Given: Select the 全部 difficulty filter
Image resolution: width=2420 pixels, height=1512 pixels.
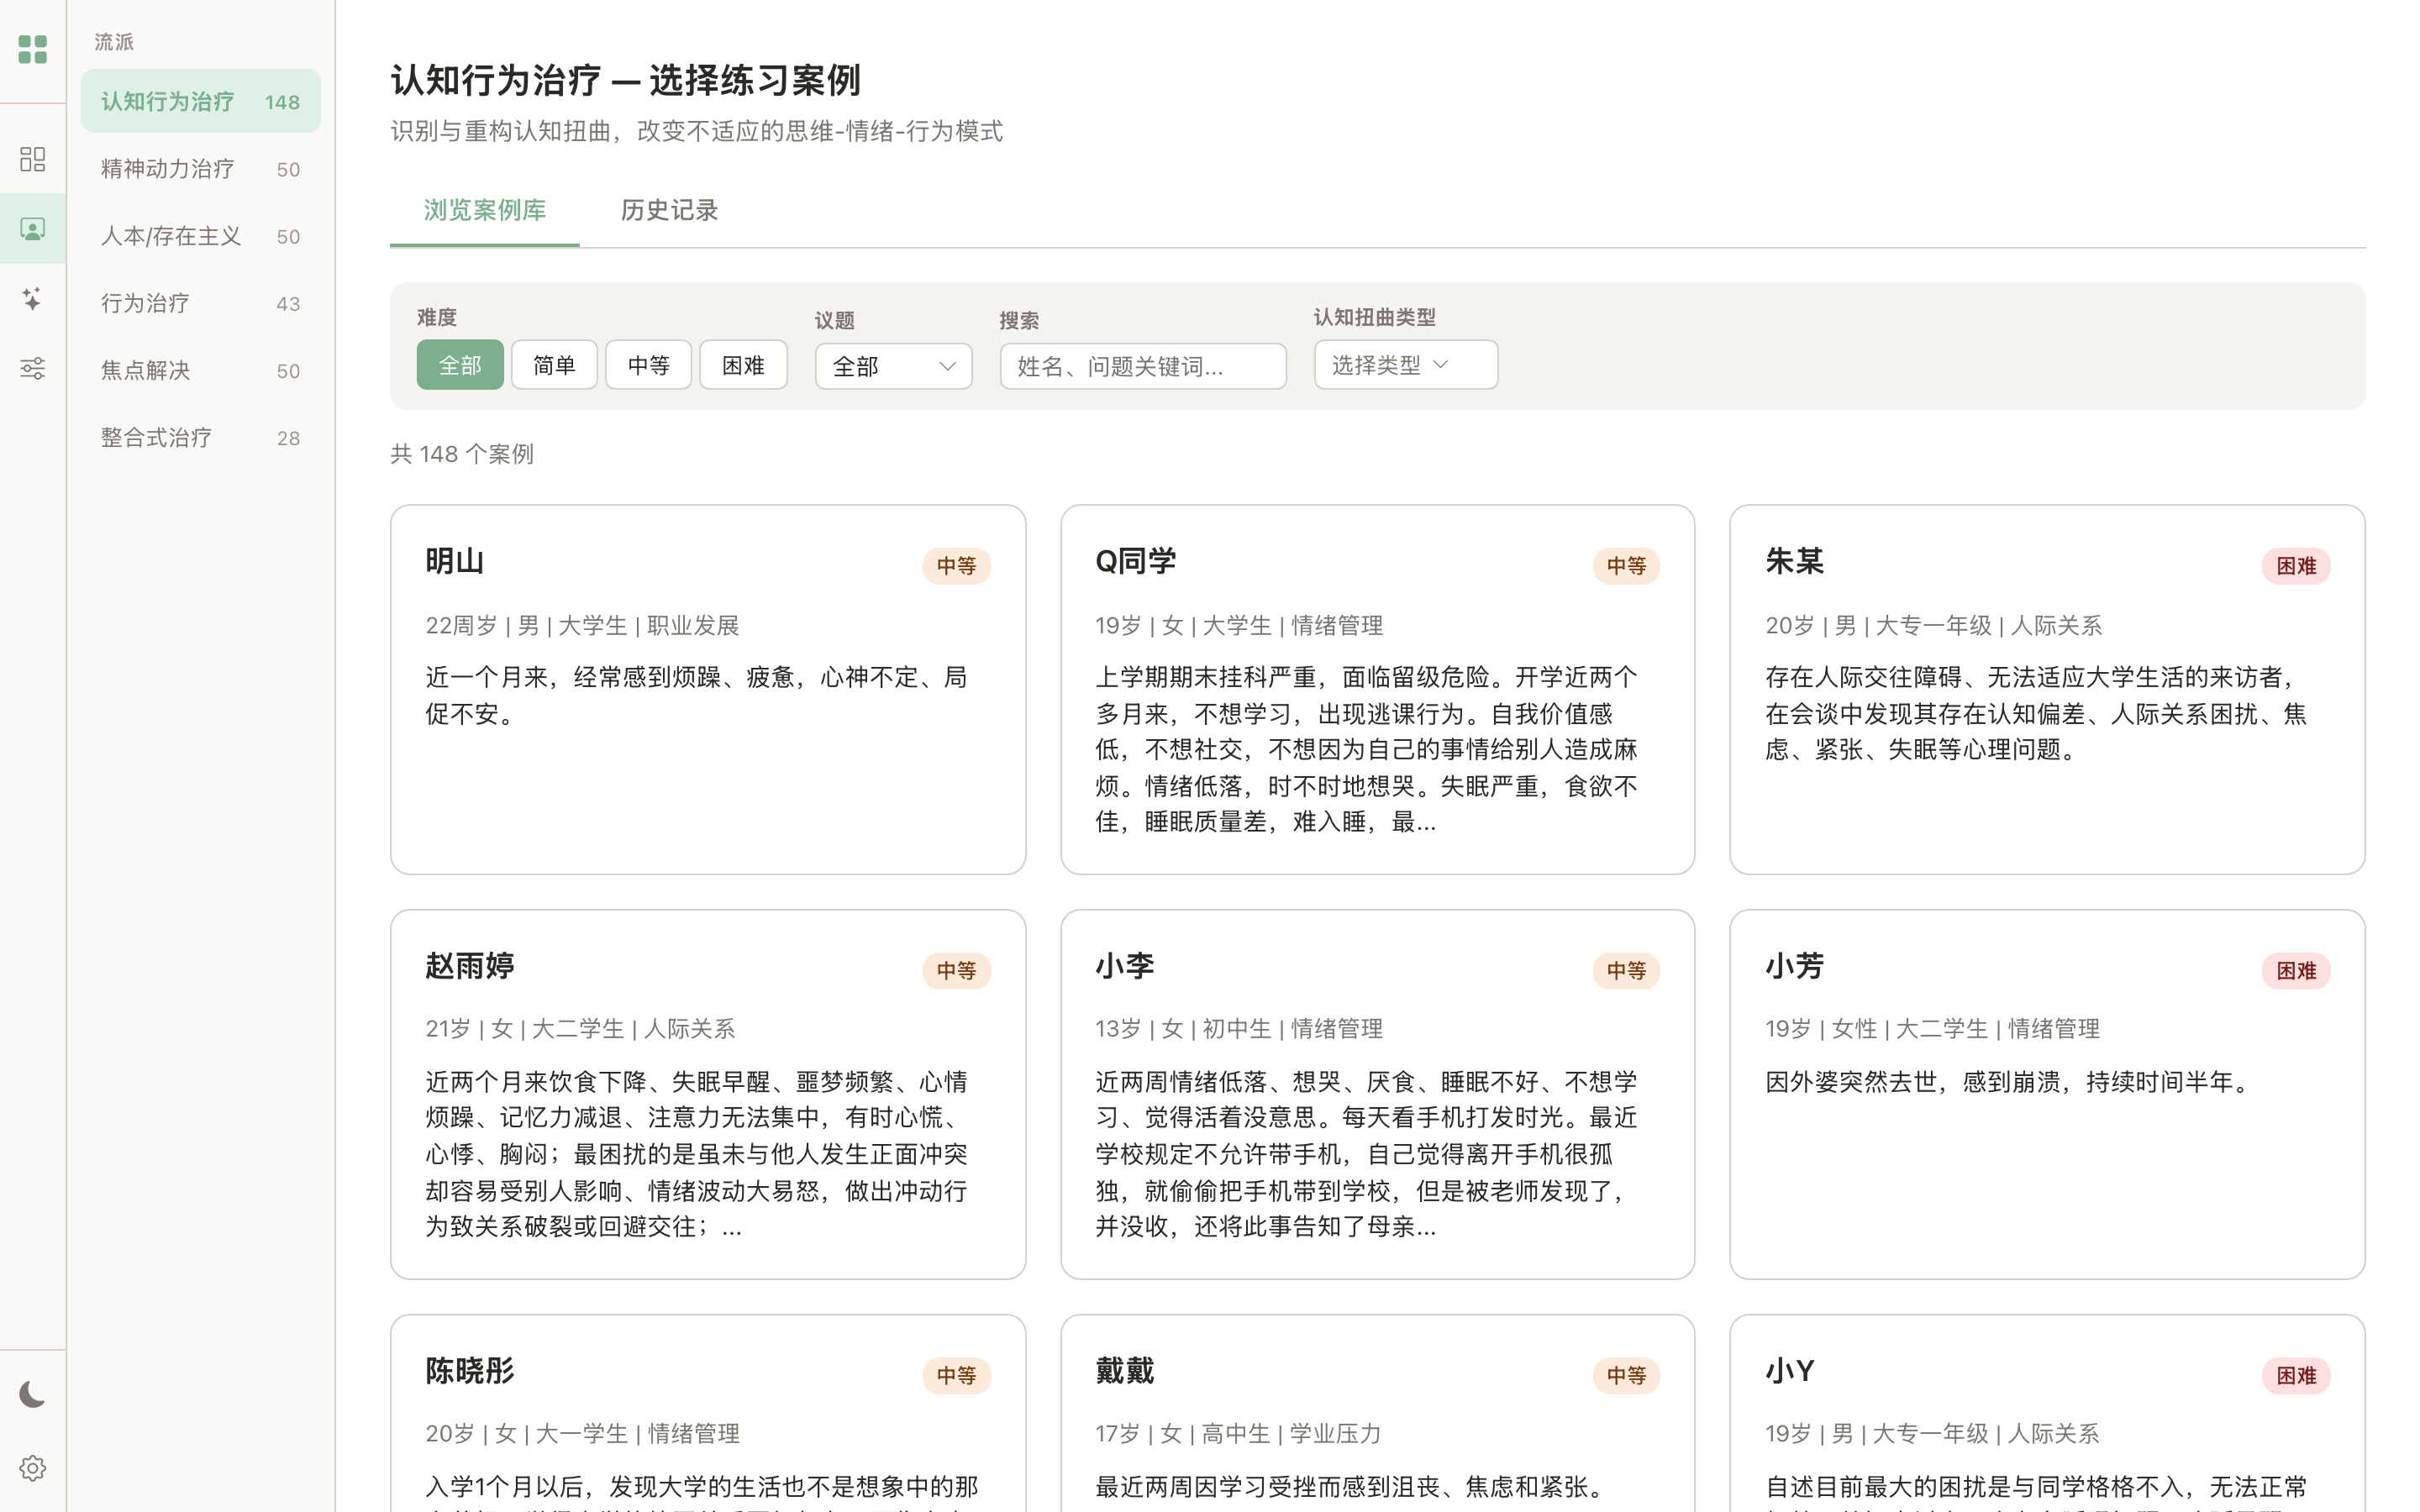Looking at the screenshot, I should (x=460, y=365).
